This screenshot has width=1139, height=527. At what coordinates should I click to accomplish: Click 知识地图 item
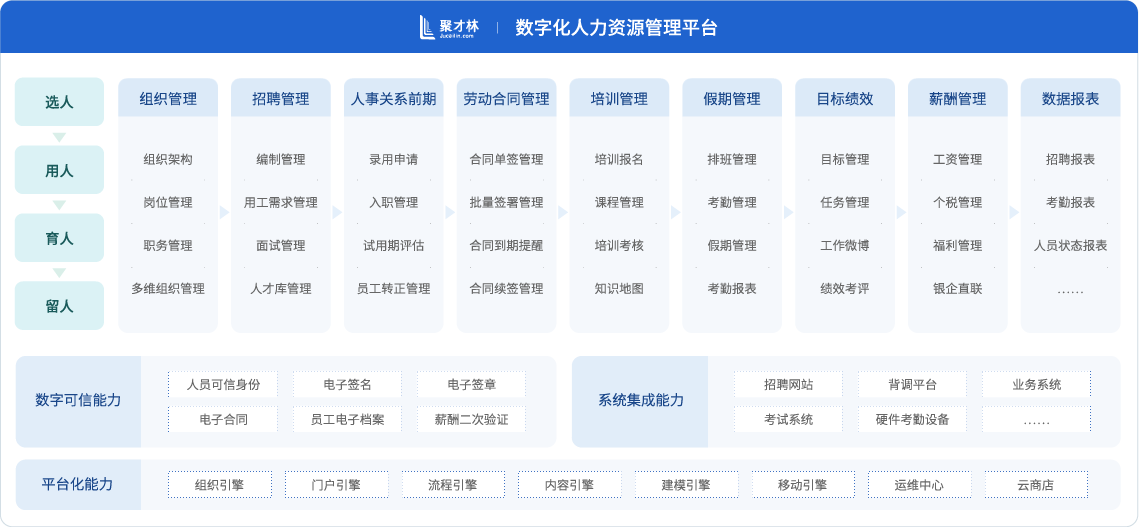click(x=619, y=289)
